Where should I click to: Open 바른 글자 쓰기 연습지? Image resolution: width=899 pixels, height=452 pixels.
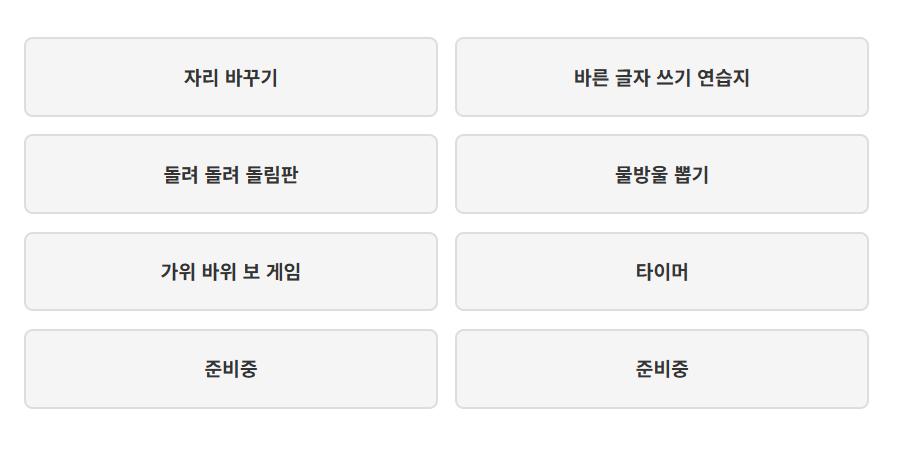pos(662,77)
